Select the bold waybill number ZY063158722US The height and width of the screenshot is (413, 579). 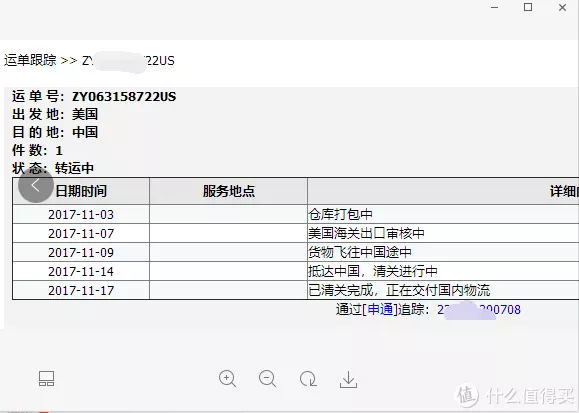pyautogui.click(x=124, y=97)
